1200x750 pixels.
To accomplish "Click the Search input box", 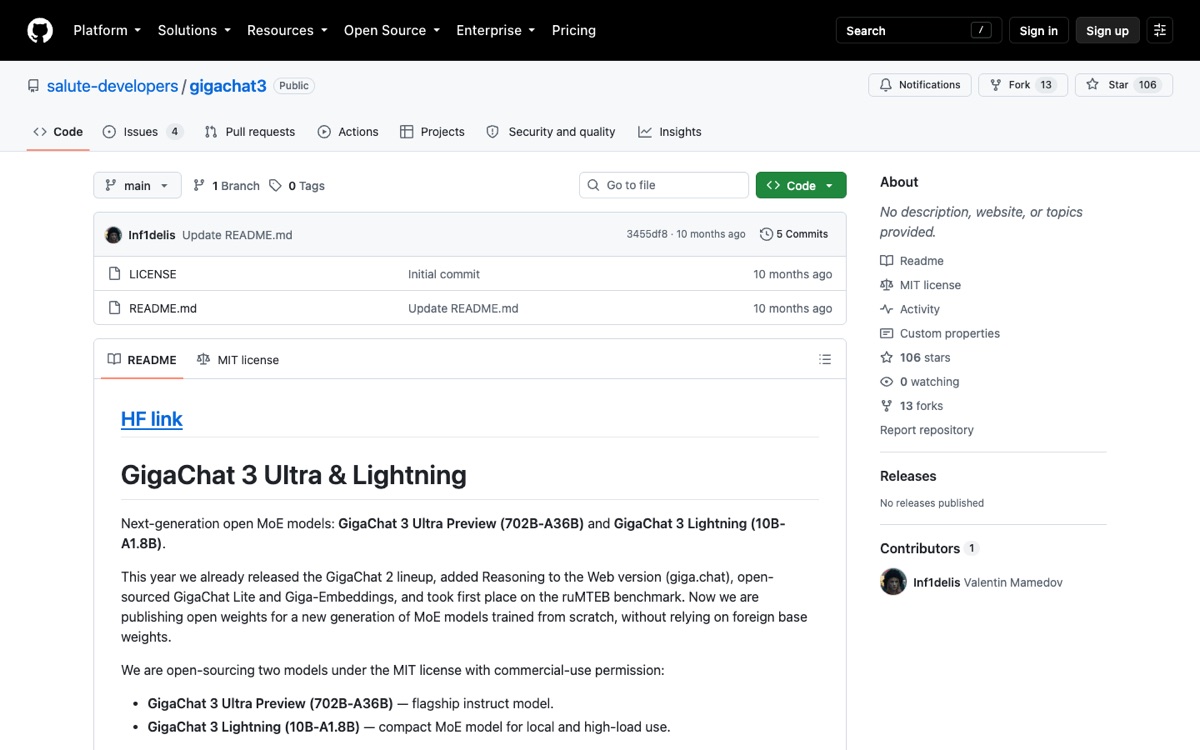I will pyautogui.click(x=918, y=30).
